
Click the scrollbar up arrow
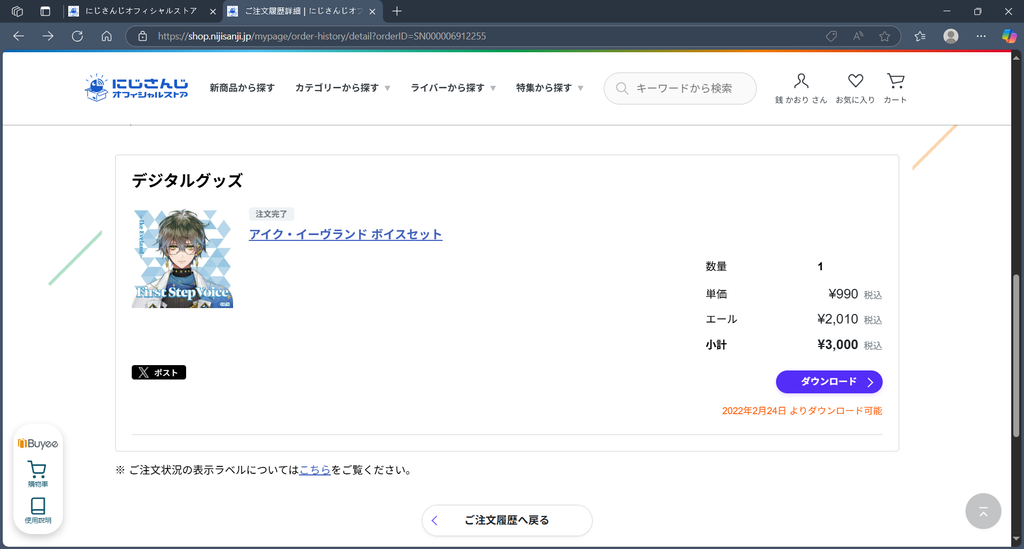(x=1016, y=57)
